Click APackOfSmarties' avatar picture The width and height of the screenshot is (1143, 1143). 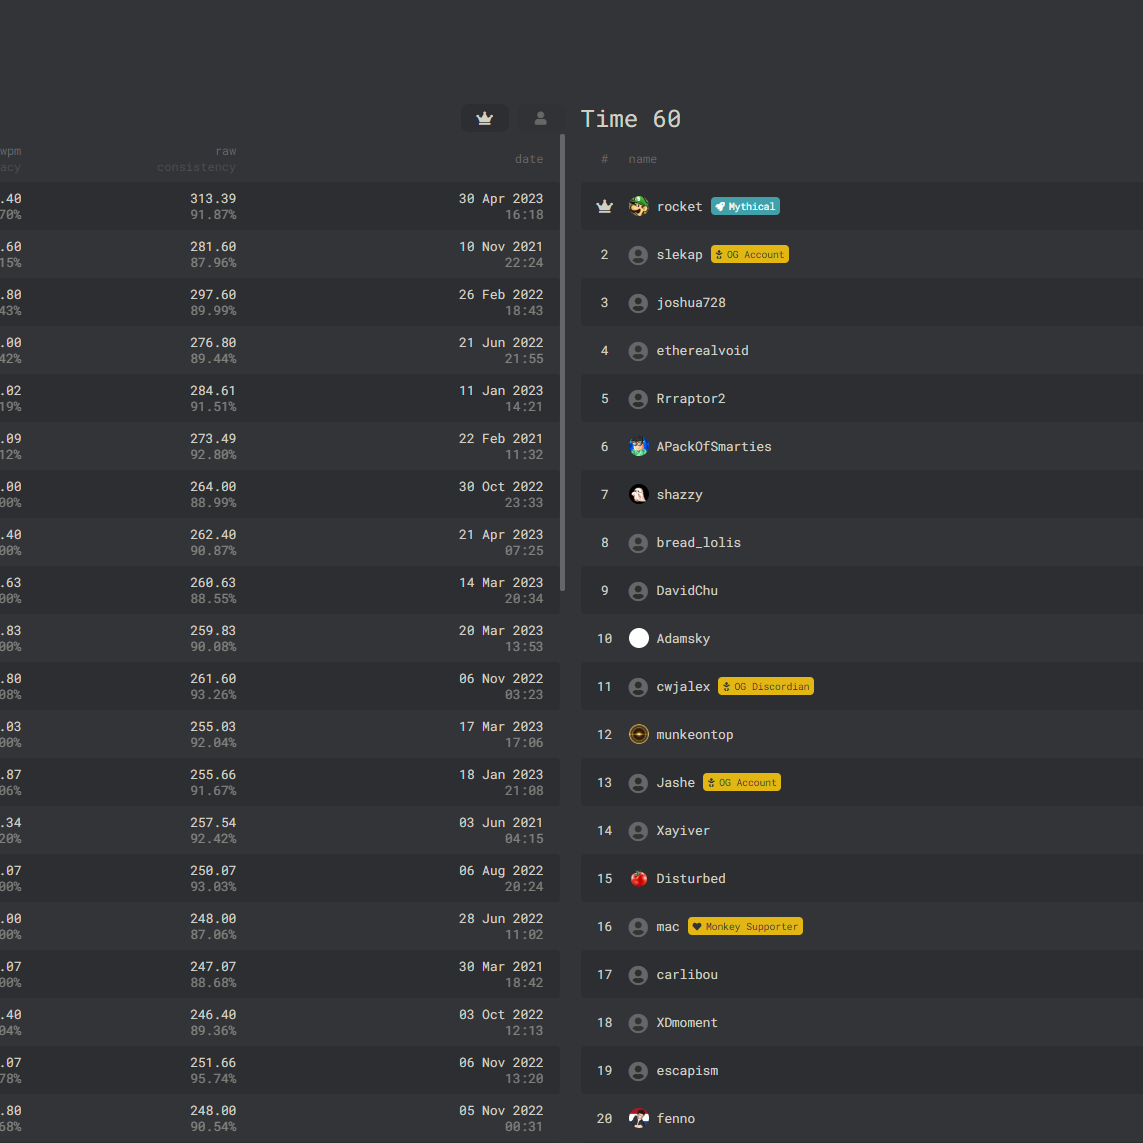639,447
